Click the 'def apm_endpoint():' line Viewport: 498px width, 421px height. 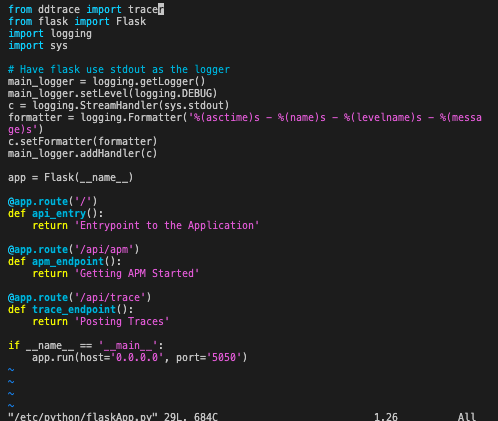point(65,262)
